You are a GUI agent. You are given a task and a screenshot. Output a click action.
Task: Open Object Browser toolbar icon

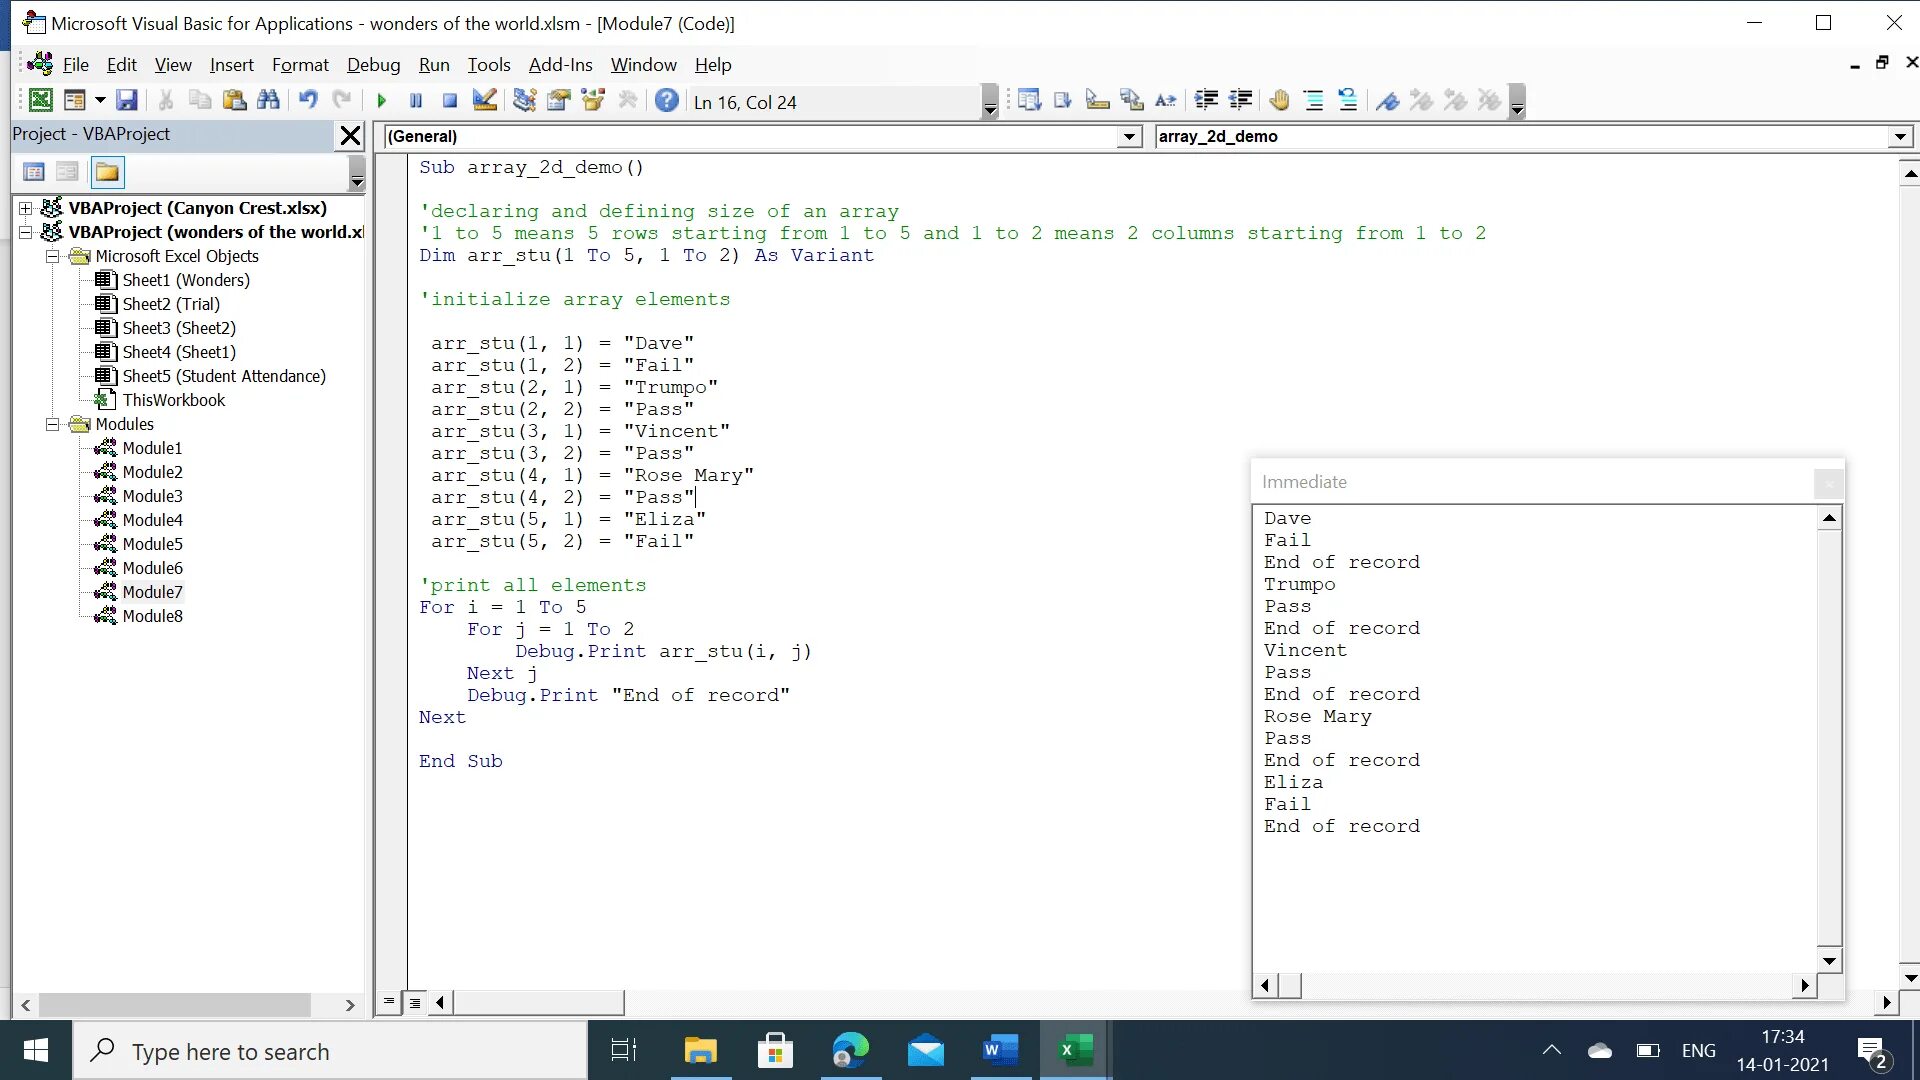click(x=593, y=101)
